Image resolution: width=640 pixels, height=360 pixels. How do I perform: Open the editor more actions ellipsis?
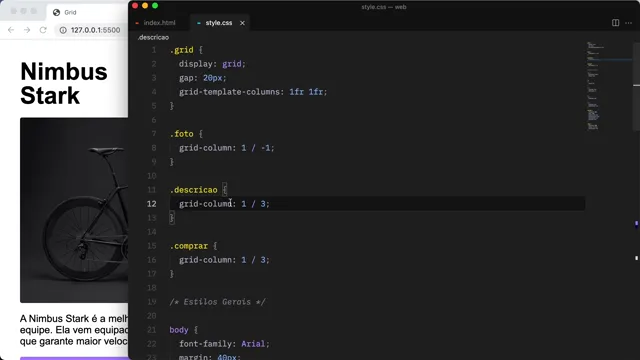(629, 23)
